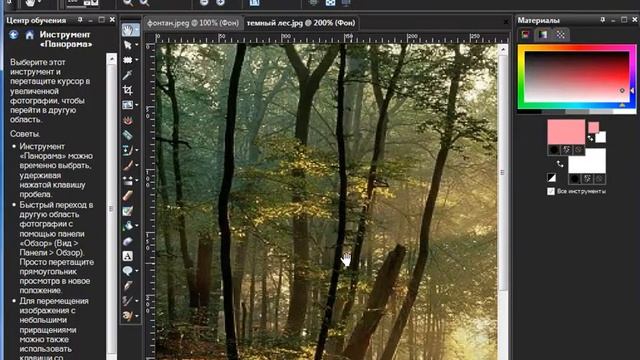640x360 pixels.
Task: Open the foreground style button
Action: (x=554, y=150)
